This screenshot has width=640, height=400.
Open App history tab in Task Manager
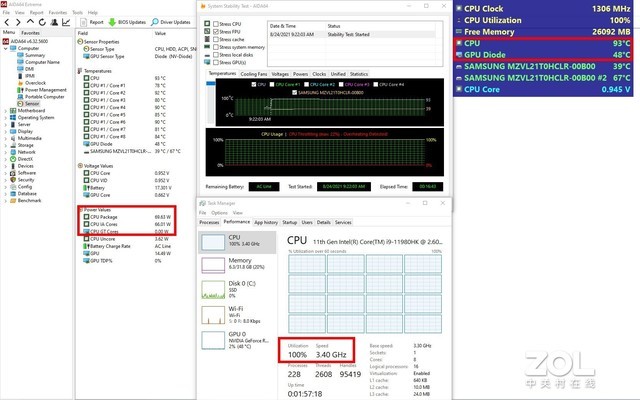tap(266, 222)
